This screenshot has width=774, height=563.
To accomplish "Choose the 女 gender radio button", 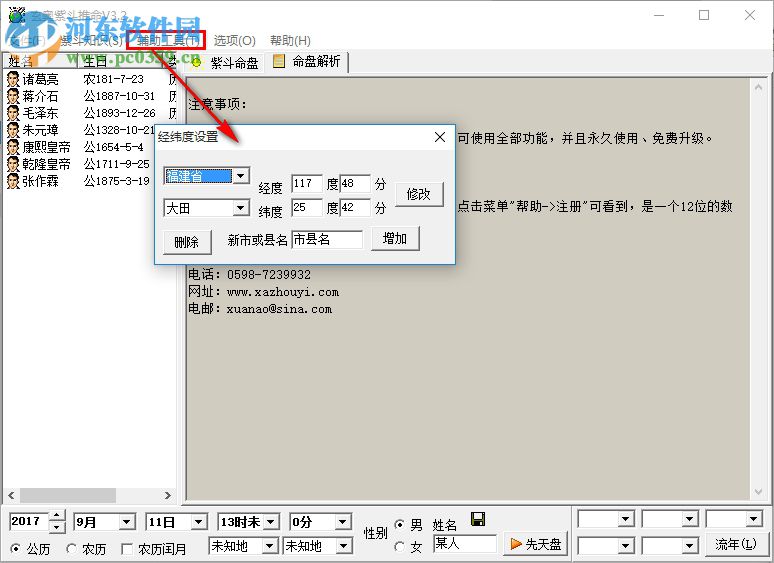I will click(x=399, y=547).
